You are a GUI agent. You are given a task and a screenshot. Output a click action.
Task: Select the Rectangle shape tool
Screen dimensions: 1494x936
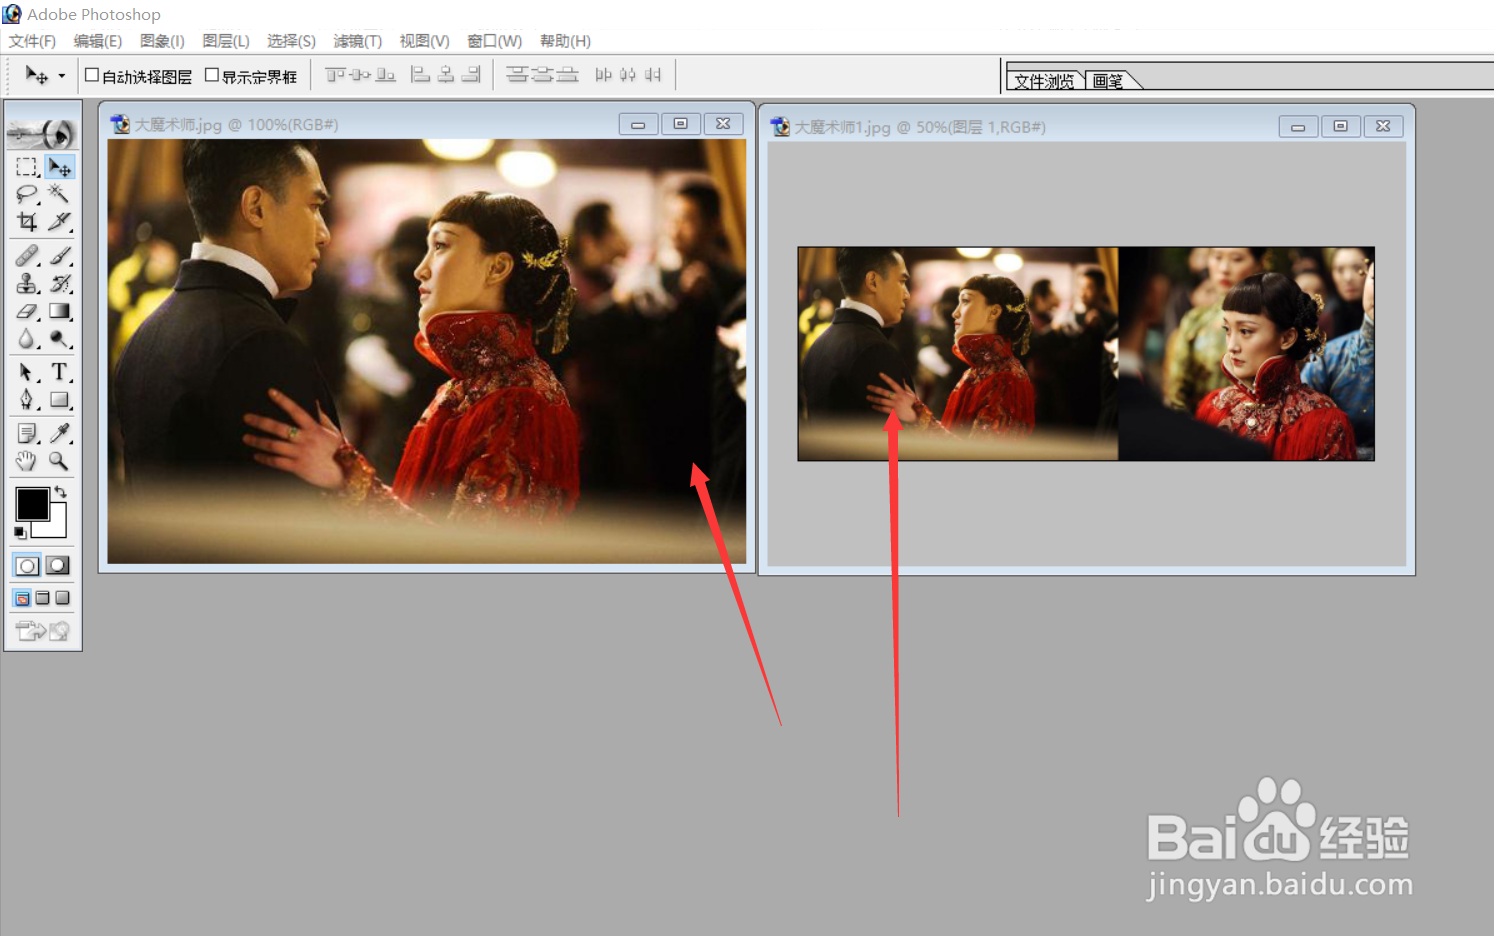tap(59, 400)
